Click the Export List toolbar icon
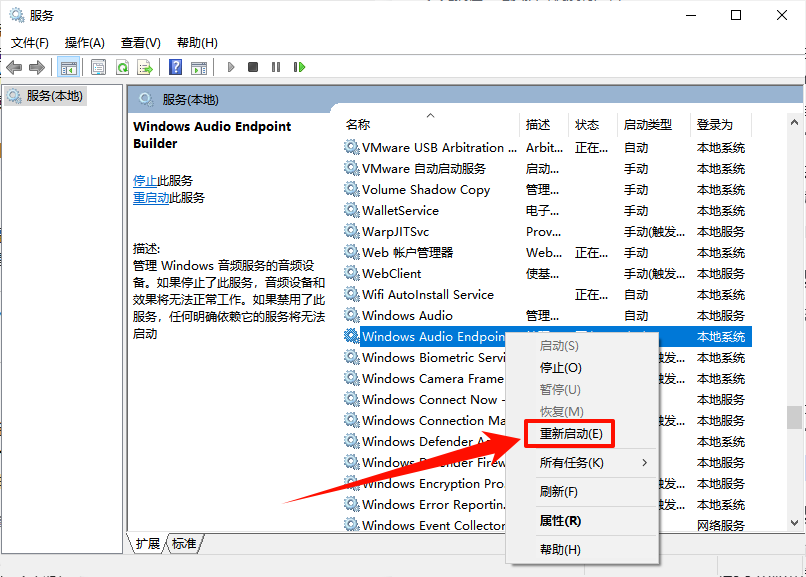This screenshot has height=577, width=806. point(145,67)
